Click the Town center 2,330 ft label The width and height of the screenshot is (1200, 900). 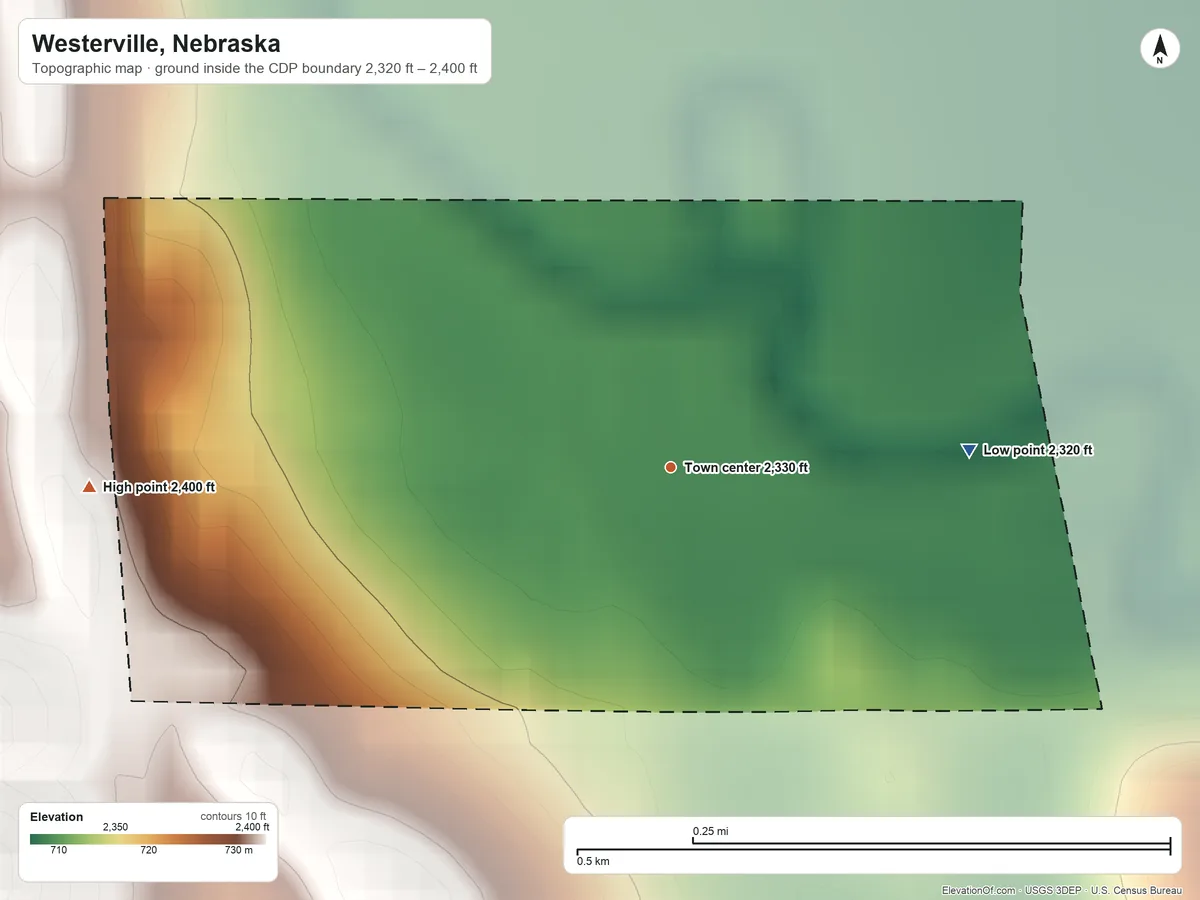pyautogui.click(x=746, y=468)
